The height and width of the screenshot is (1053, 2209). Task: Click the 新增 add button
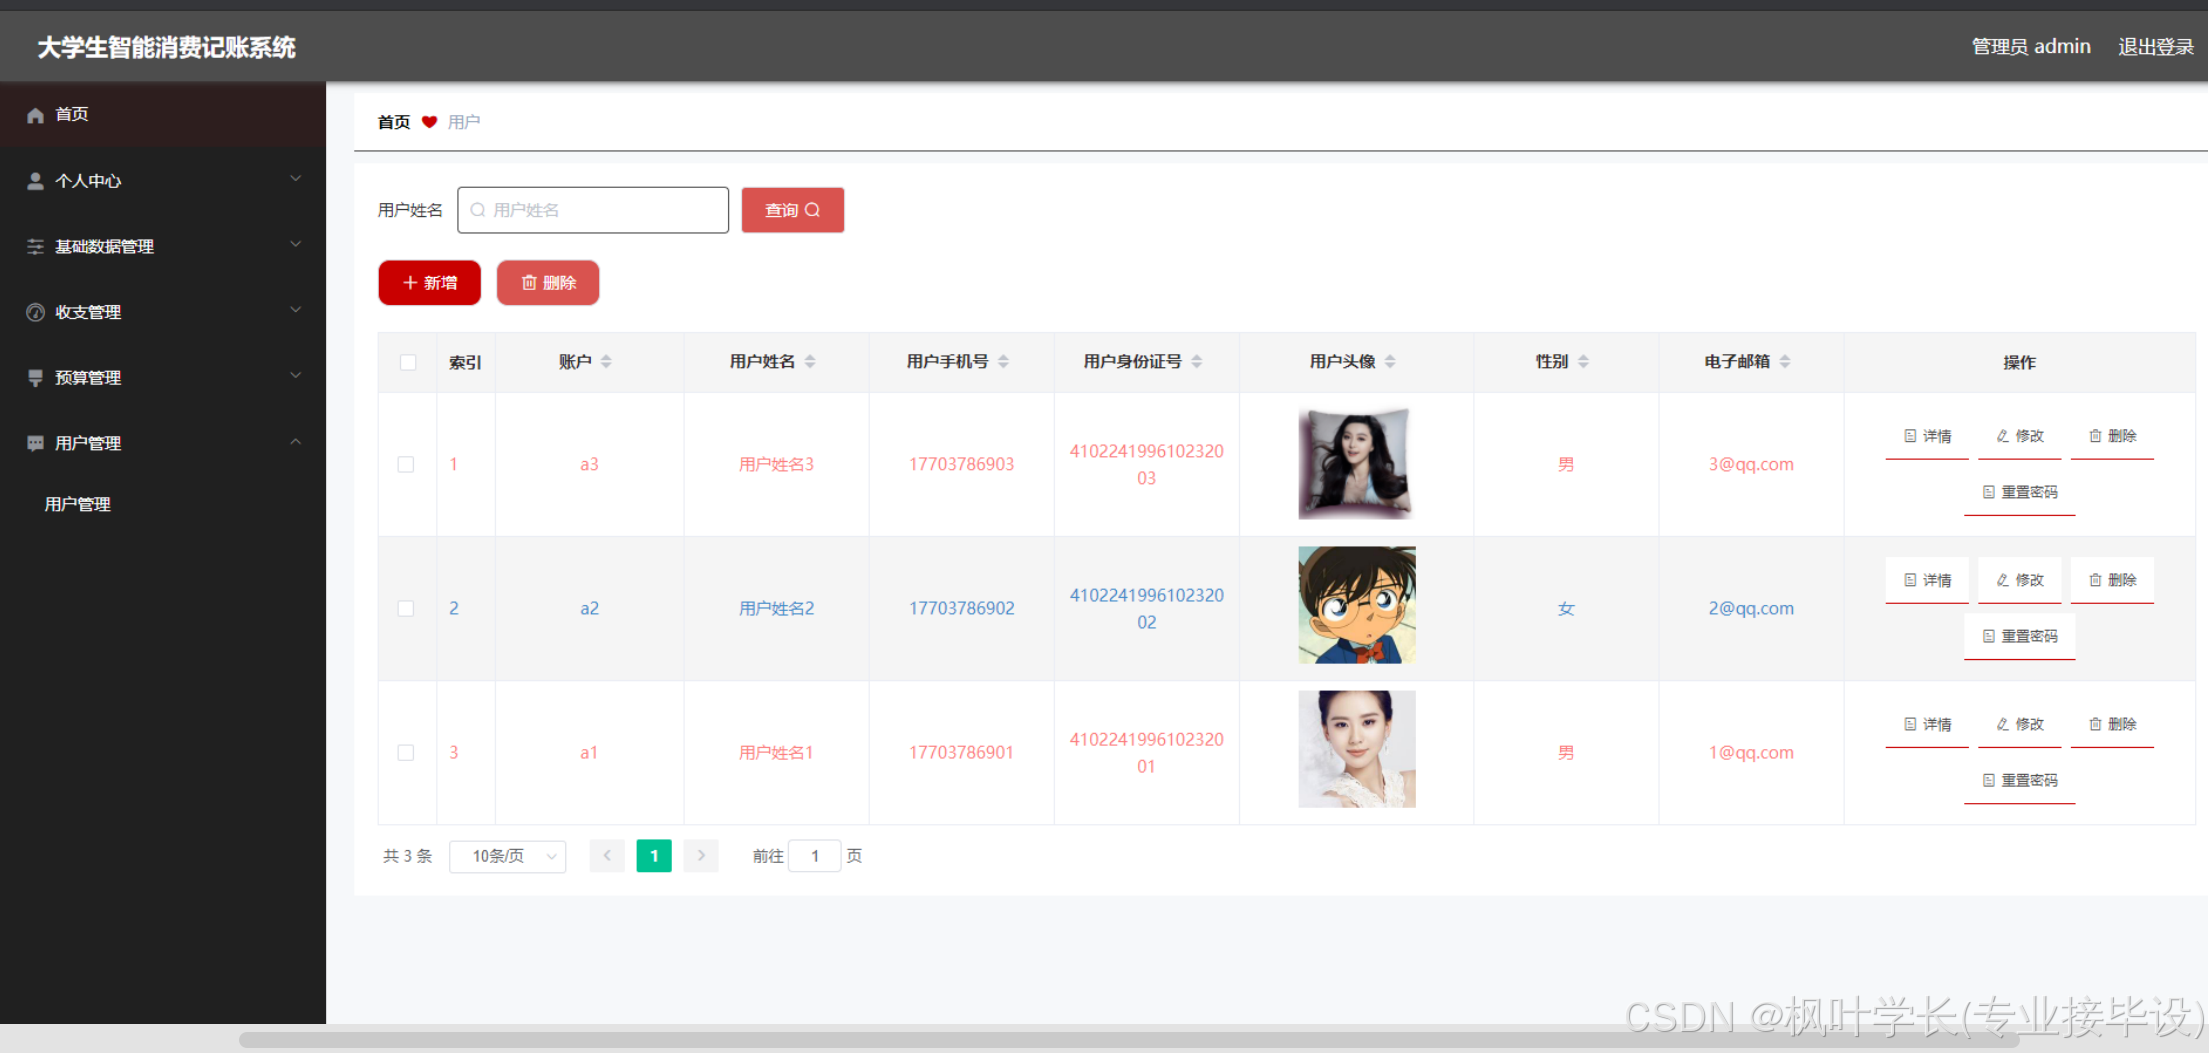click(430, 283)
